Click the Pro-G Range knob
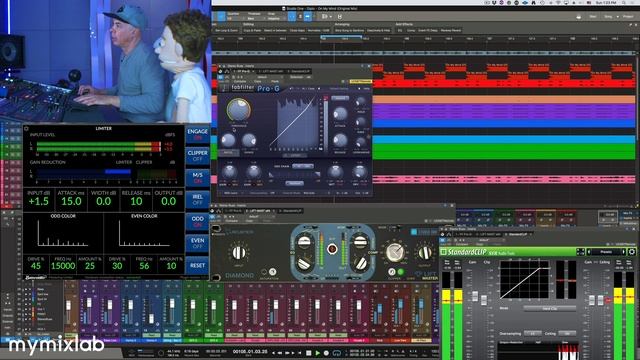This screenshot has width=640, height=360. [249, 140]
